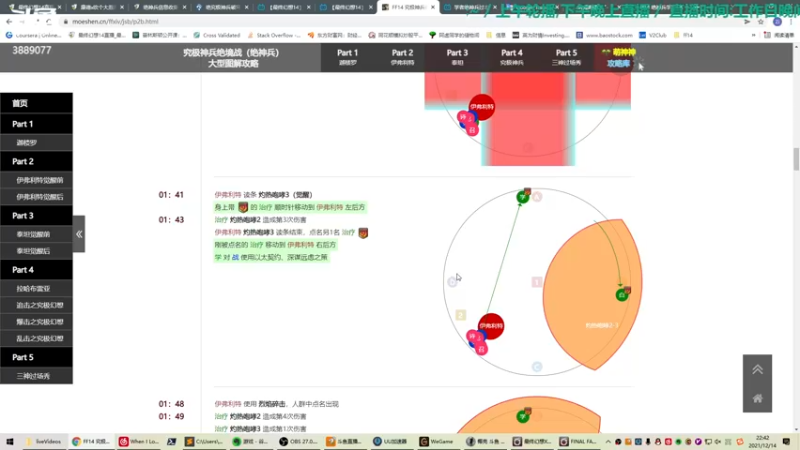Switch to the FINAL FA... taskbar item
The width and height of the screenshot is (800, 450).
(578, 441)
